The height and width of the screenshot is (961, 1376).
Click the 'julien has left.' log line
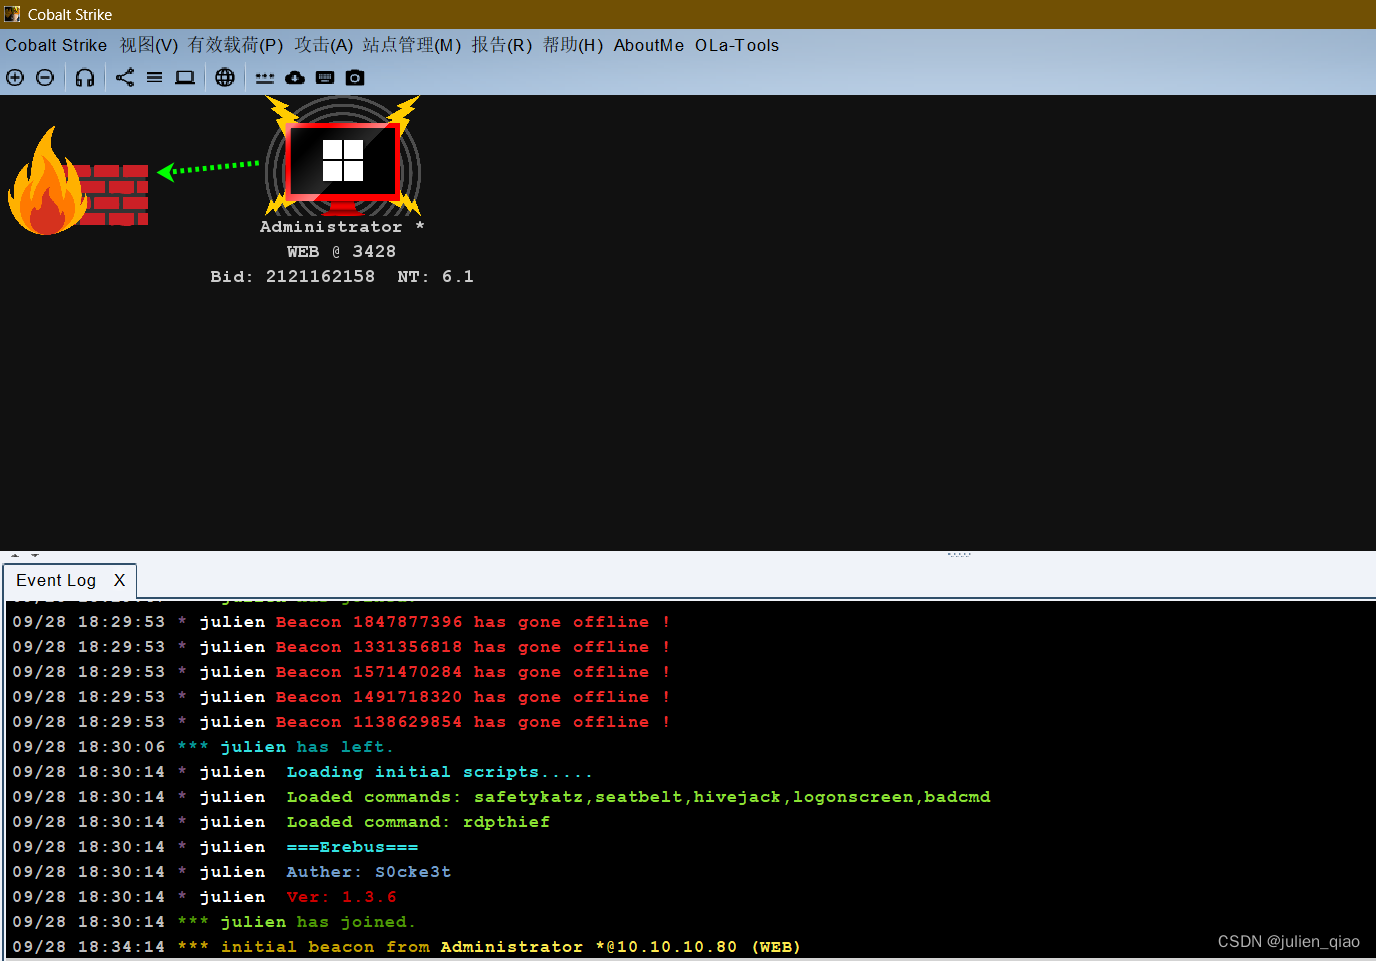click(203, 747)
